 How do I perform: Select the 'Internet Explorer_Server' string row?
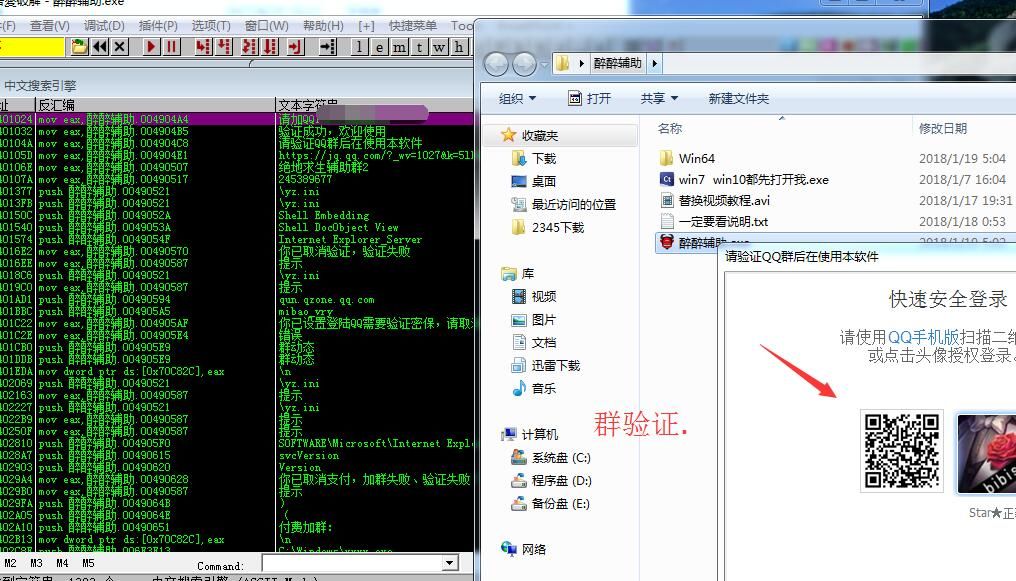tap(236, 239)
